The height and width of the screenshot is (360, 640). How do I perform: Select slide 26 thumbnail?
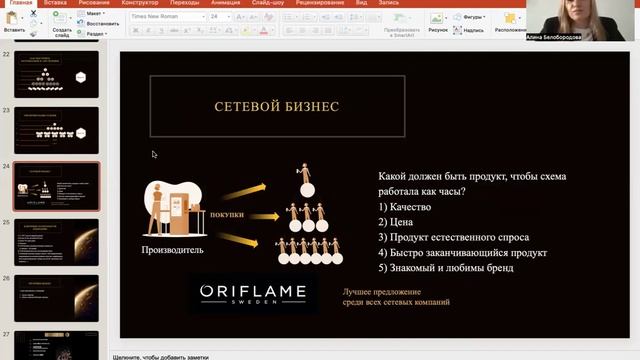tap(56, 298)
